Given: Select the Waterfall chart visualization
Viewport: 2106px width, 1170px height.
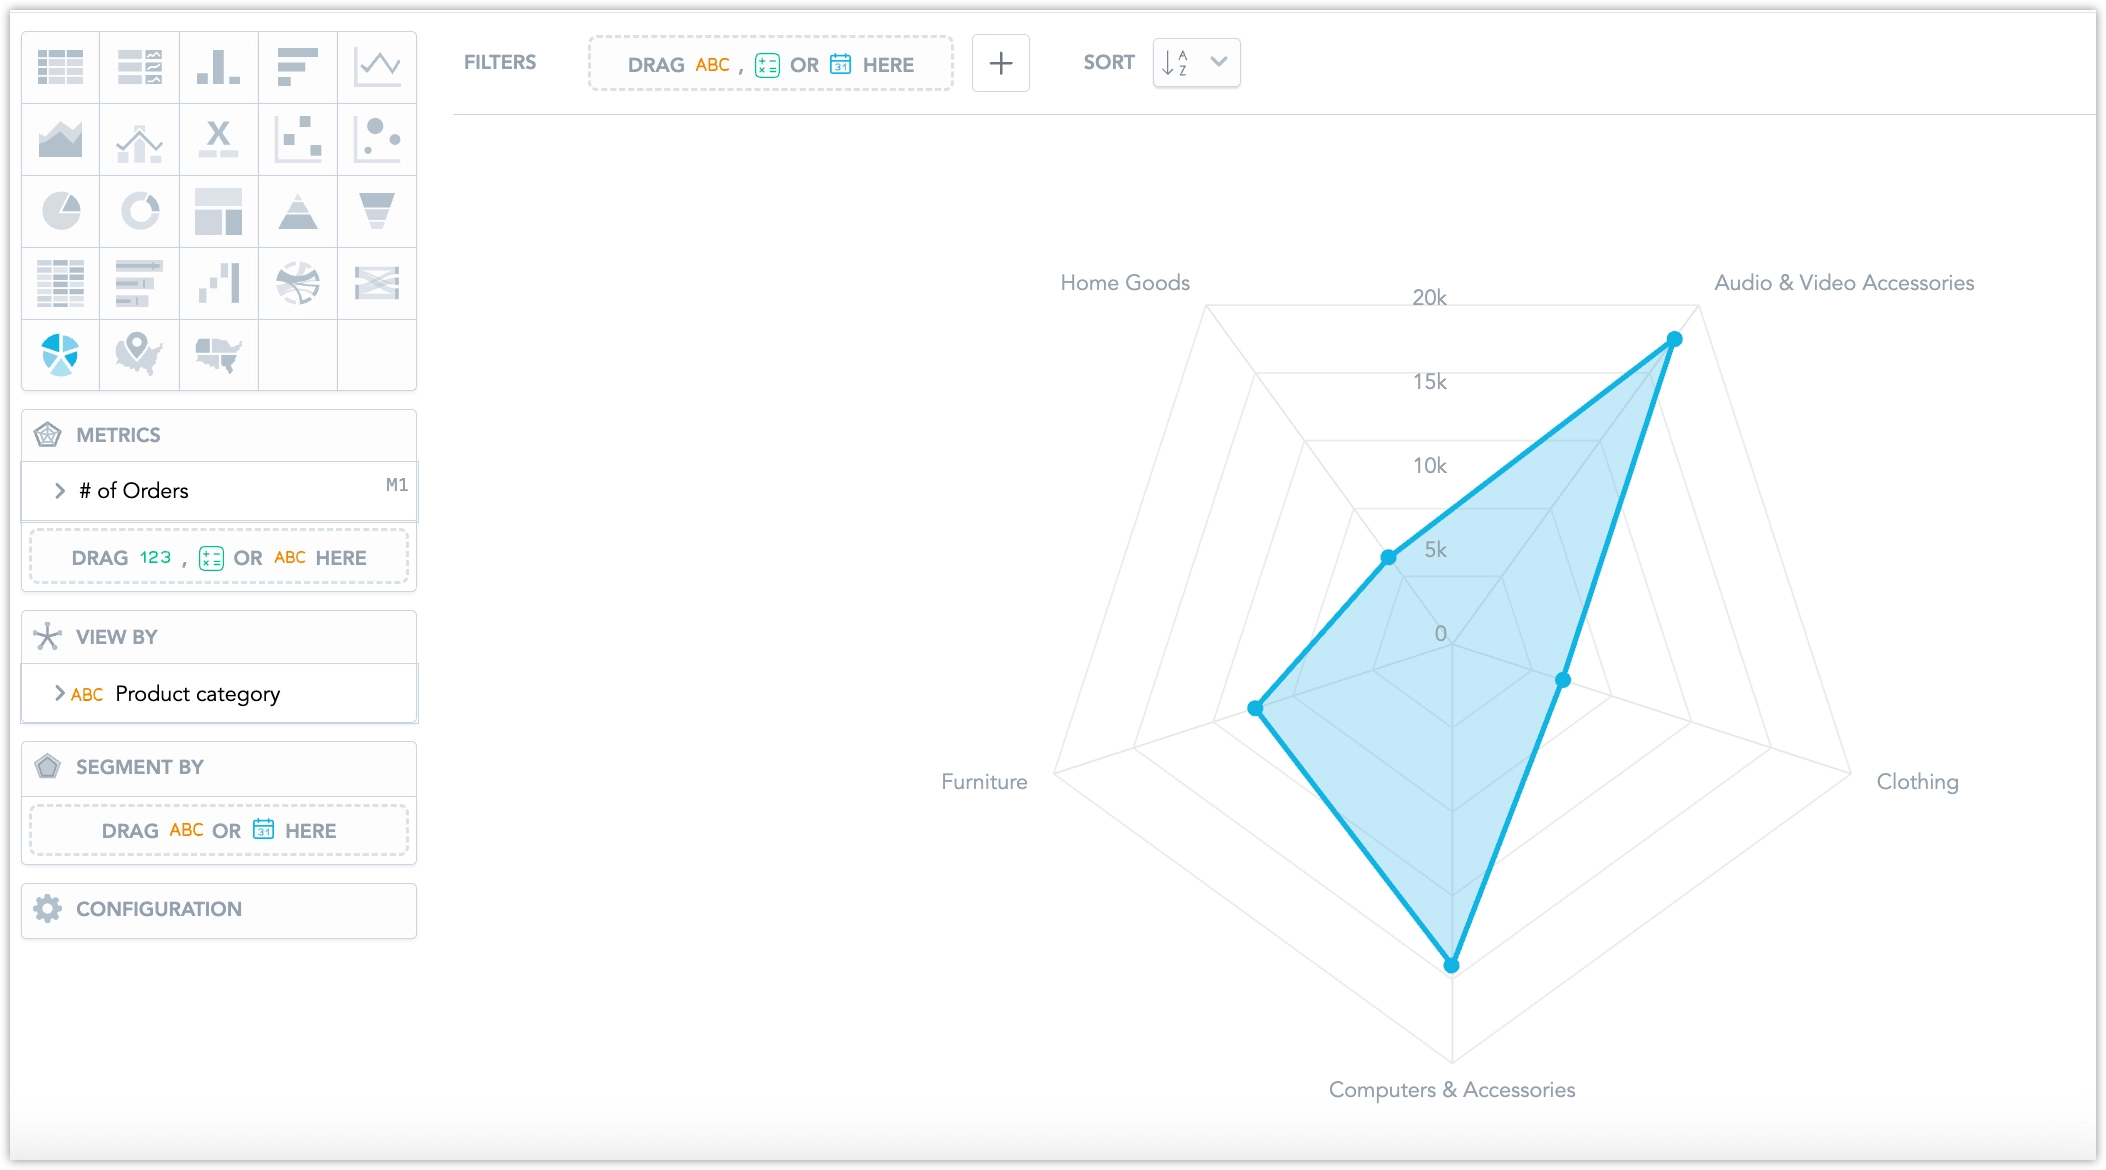Looking at the screenshot, I should point(218,283).
